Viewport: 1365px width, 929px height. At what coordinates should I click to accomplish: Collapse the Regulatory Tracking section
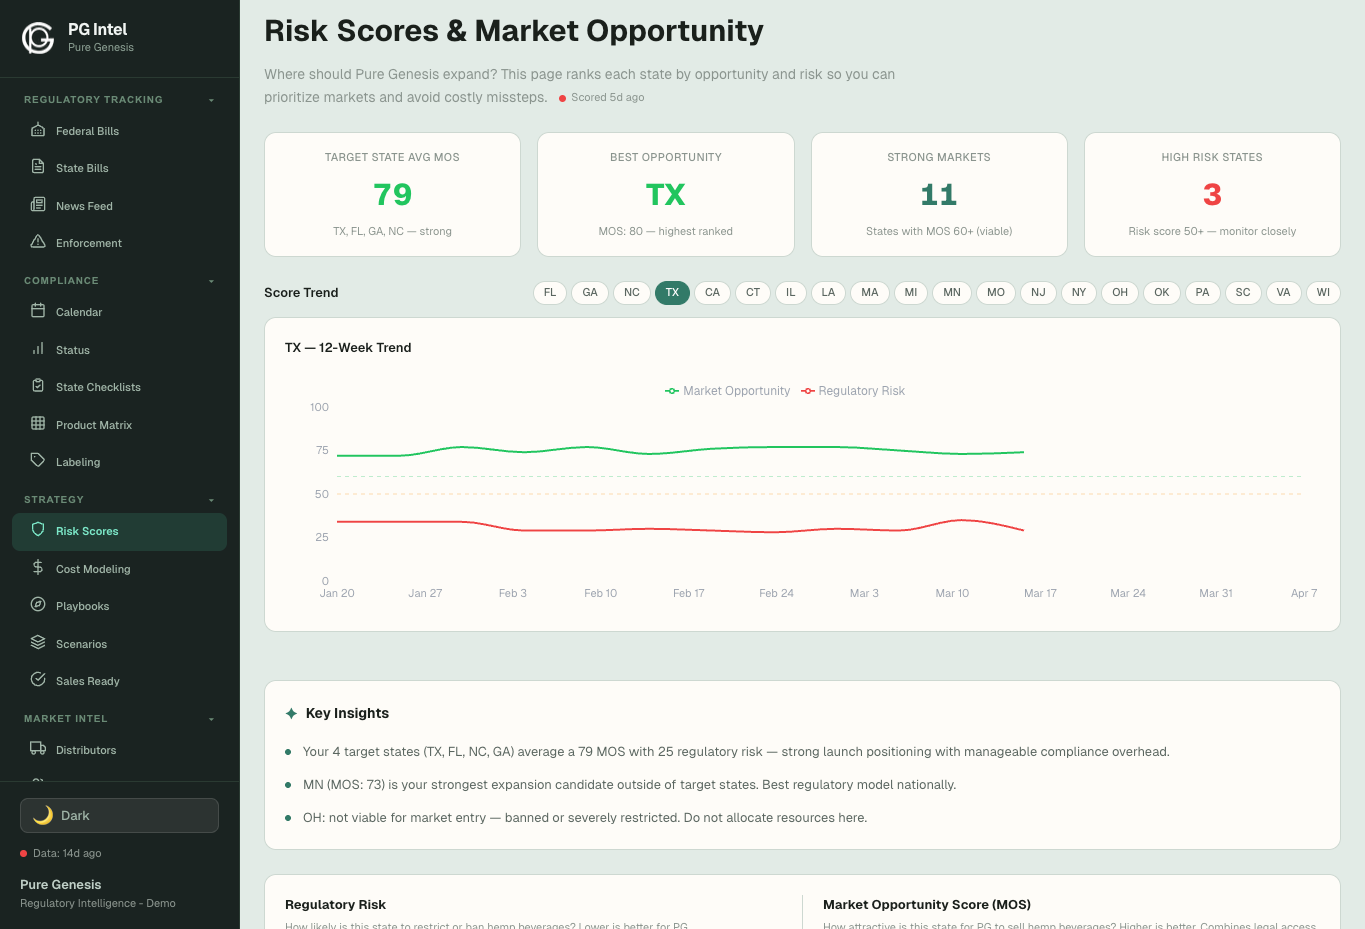pyautogui.click(x=211, y=99)
